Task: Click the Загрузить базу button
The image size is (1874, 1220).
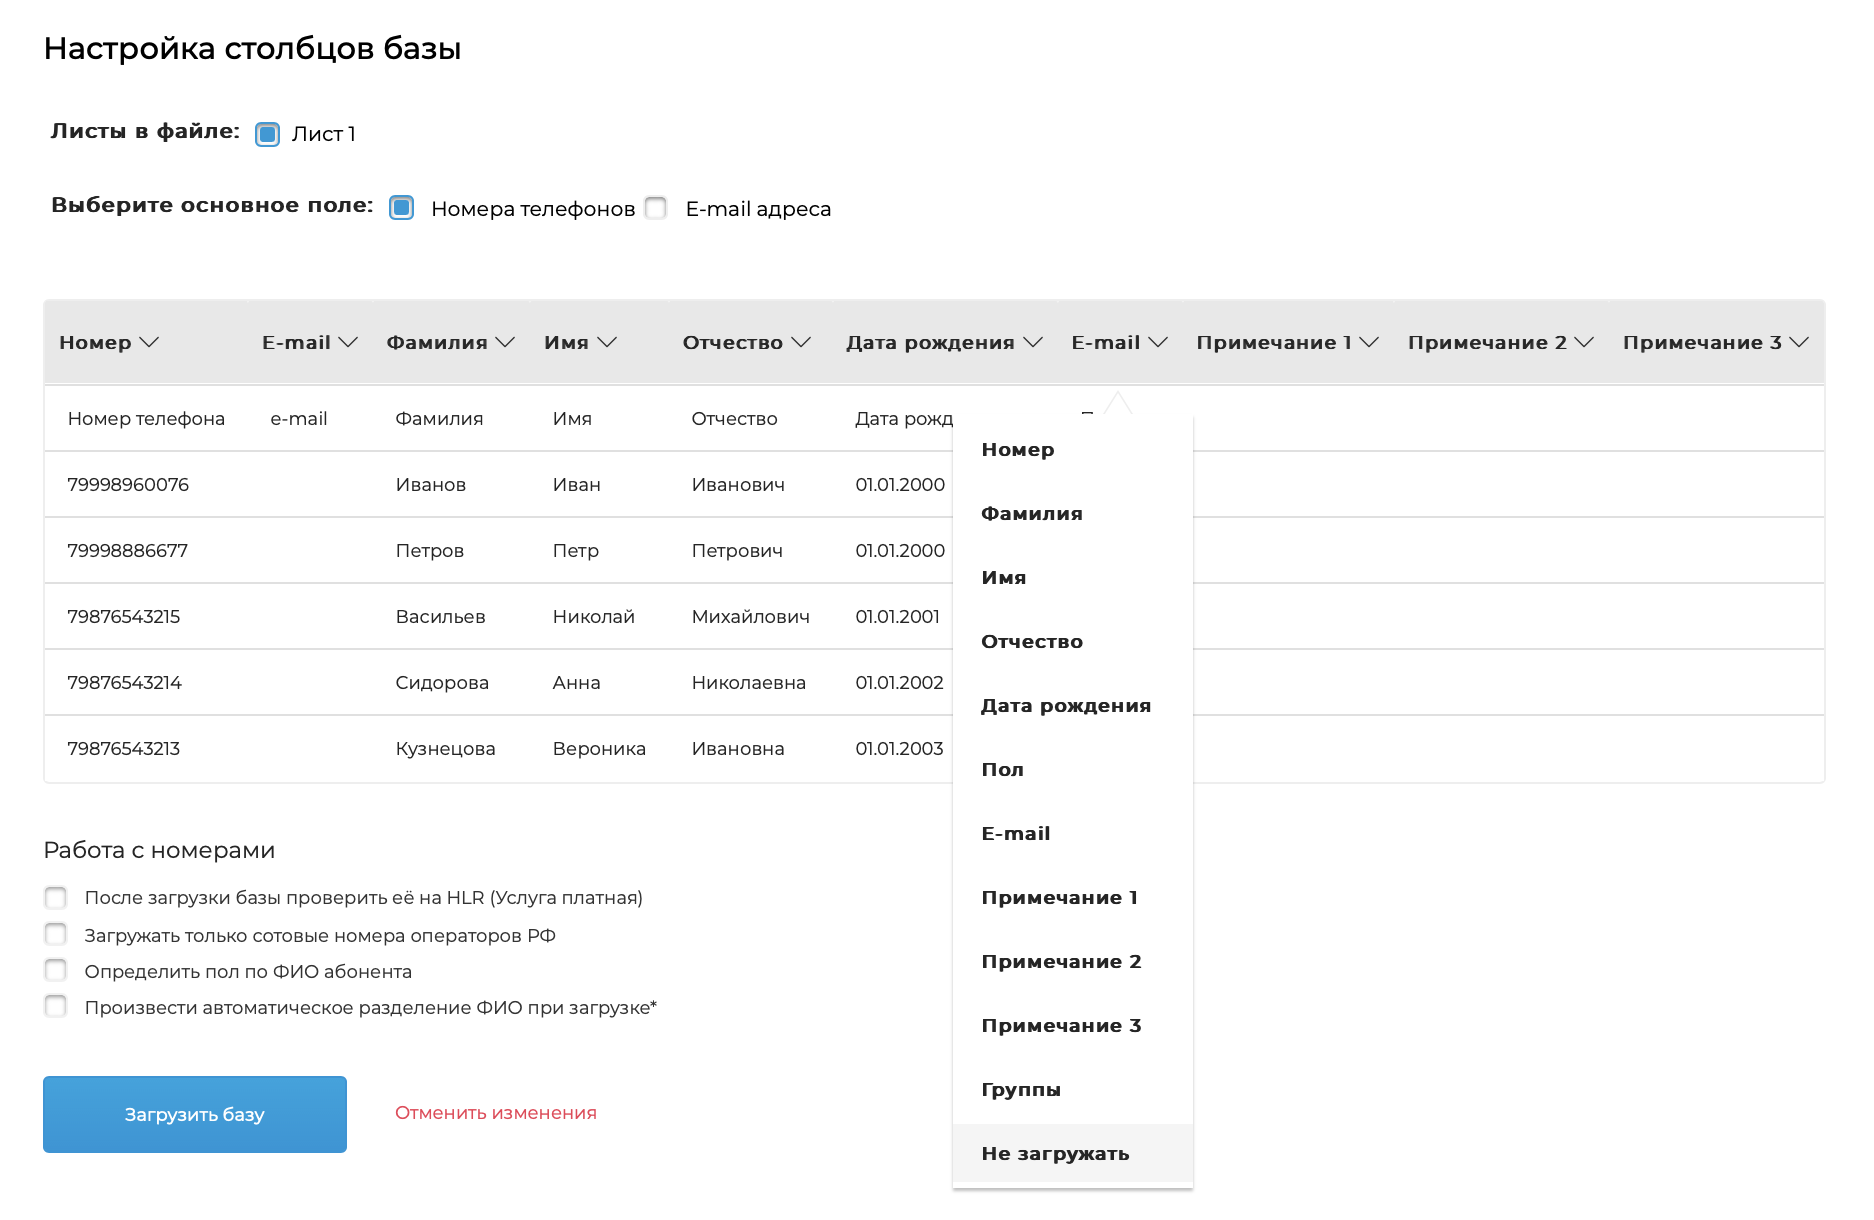Action: (195, 1114)
